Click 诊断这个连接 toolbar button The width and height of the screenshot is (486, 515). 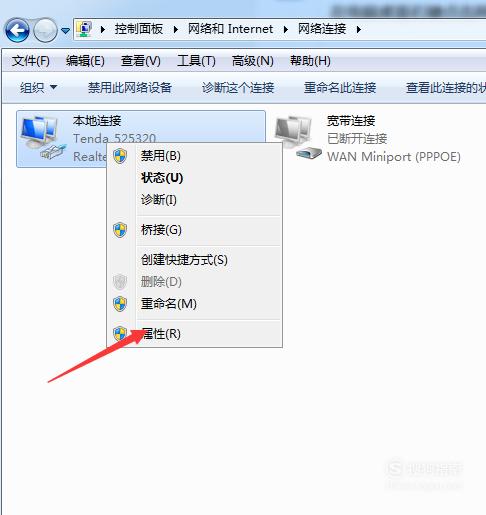(238, 88)
